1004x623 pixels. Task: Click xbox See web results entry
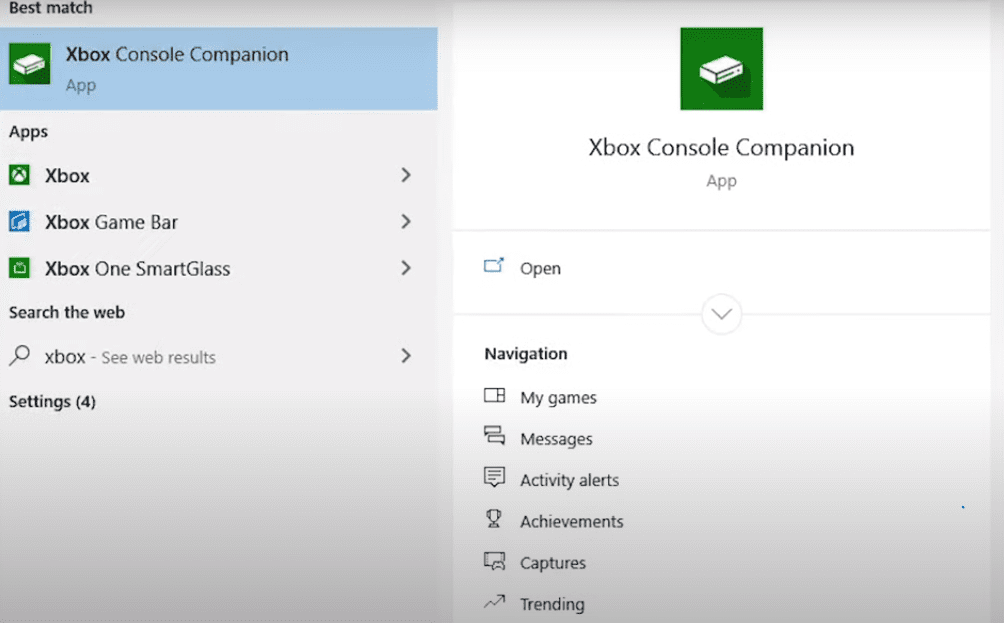pos(211,357)
